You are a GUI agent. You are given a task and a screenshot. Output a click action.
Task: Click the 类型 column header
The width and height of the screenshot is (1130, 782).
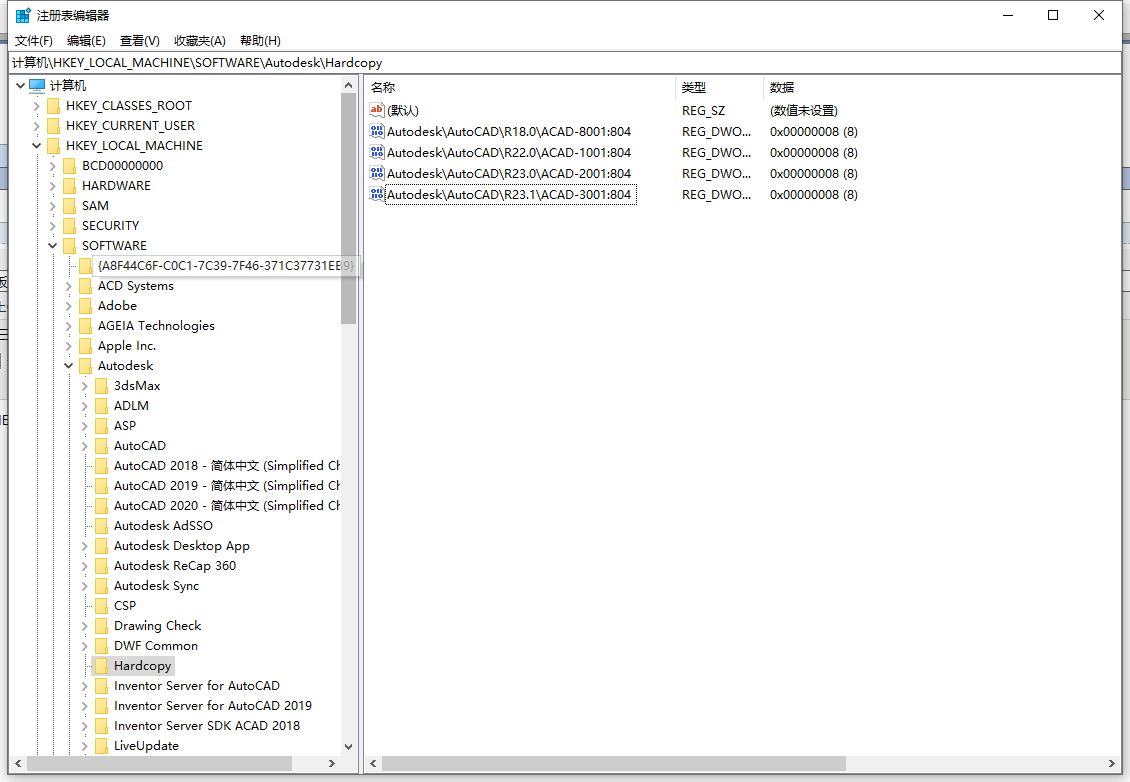719,87
